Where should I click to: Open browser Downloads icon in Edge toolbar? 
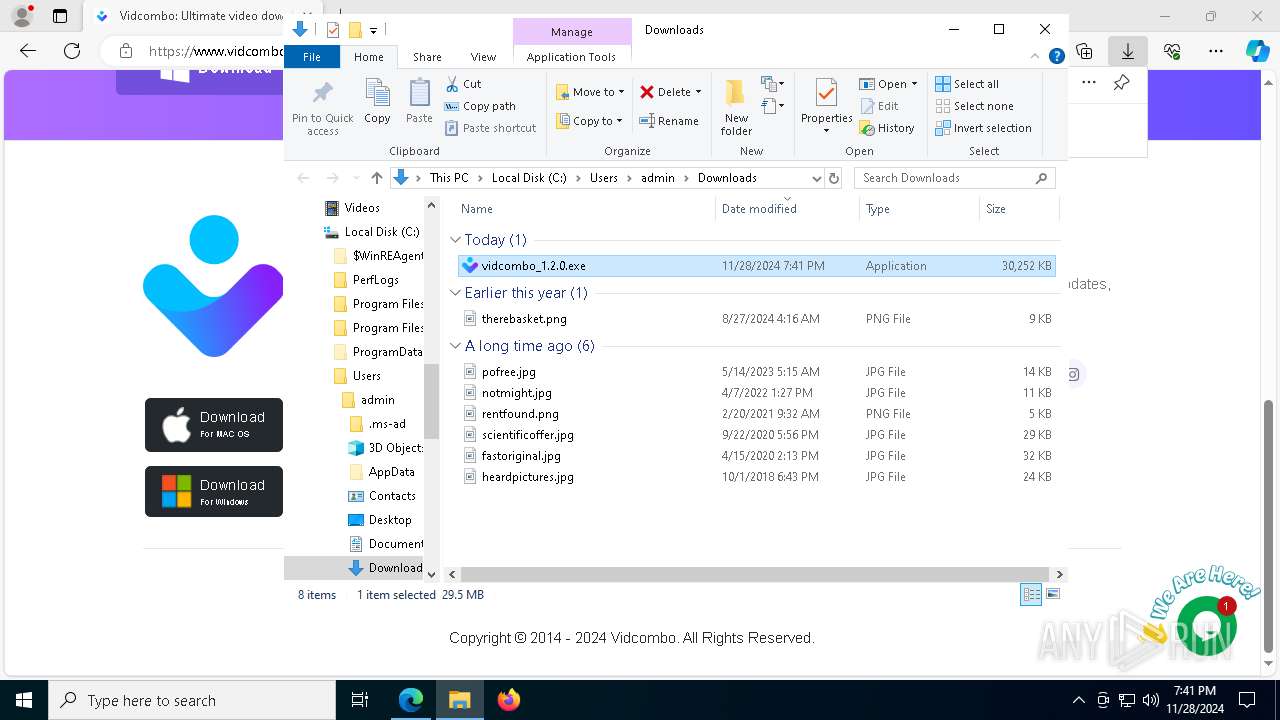coord(1128,50)
